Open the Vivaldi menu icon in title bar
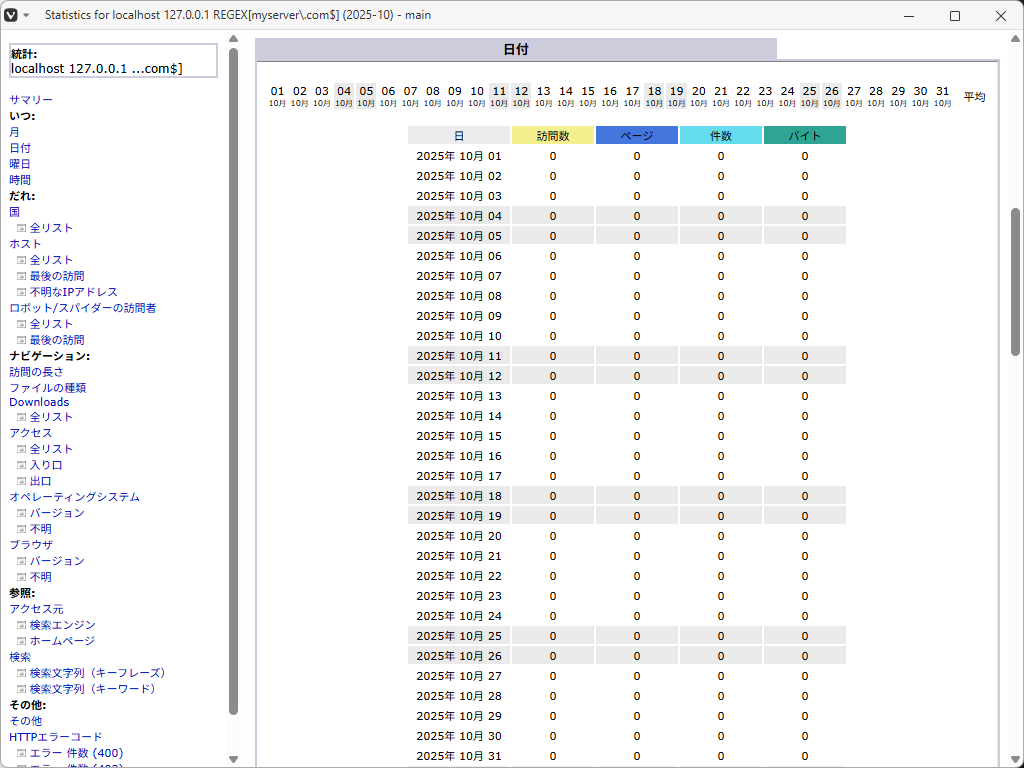Viewport: 1024px width, 768px height. coord(12,15)
